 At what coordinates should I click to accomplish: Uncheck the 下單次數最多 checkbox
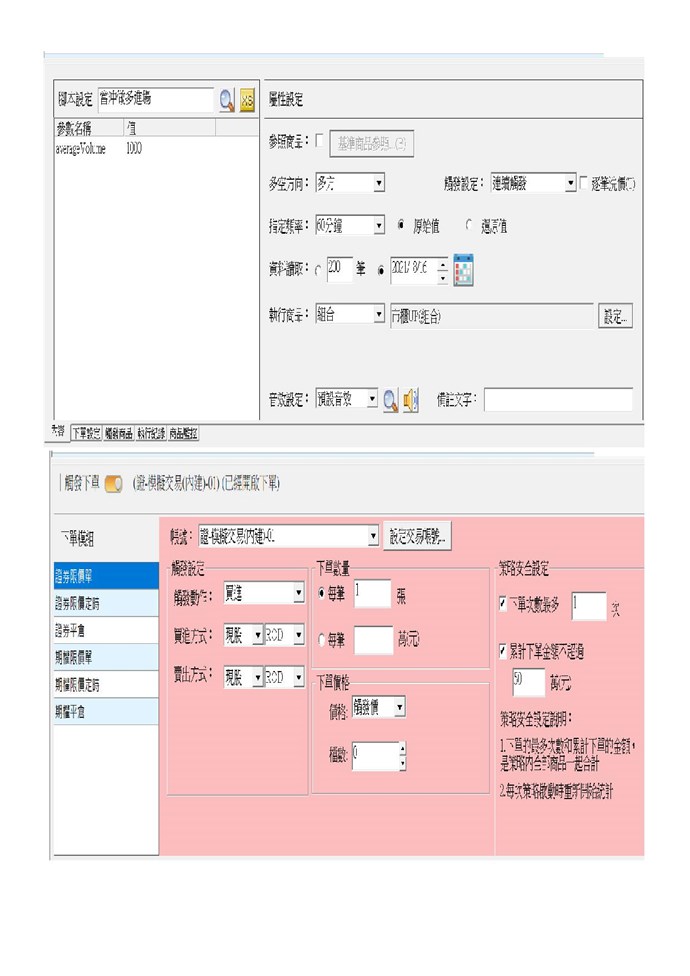(x=503, y=603)
